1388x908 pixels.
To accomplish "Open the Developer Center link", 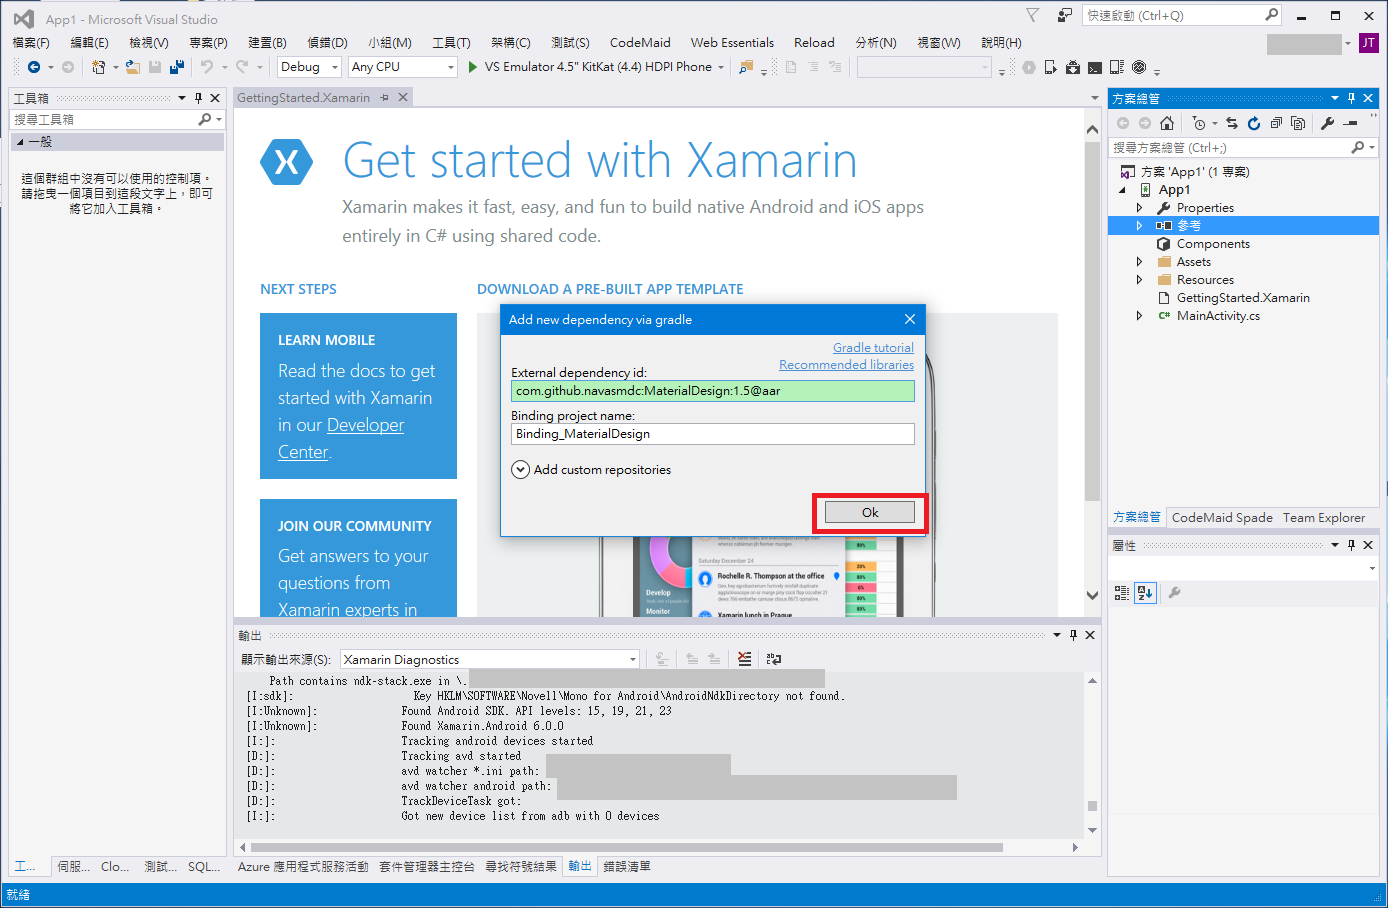I will coord(341,438).
